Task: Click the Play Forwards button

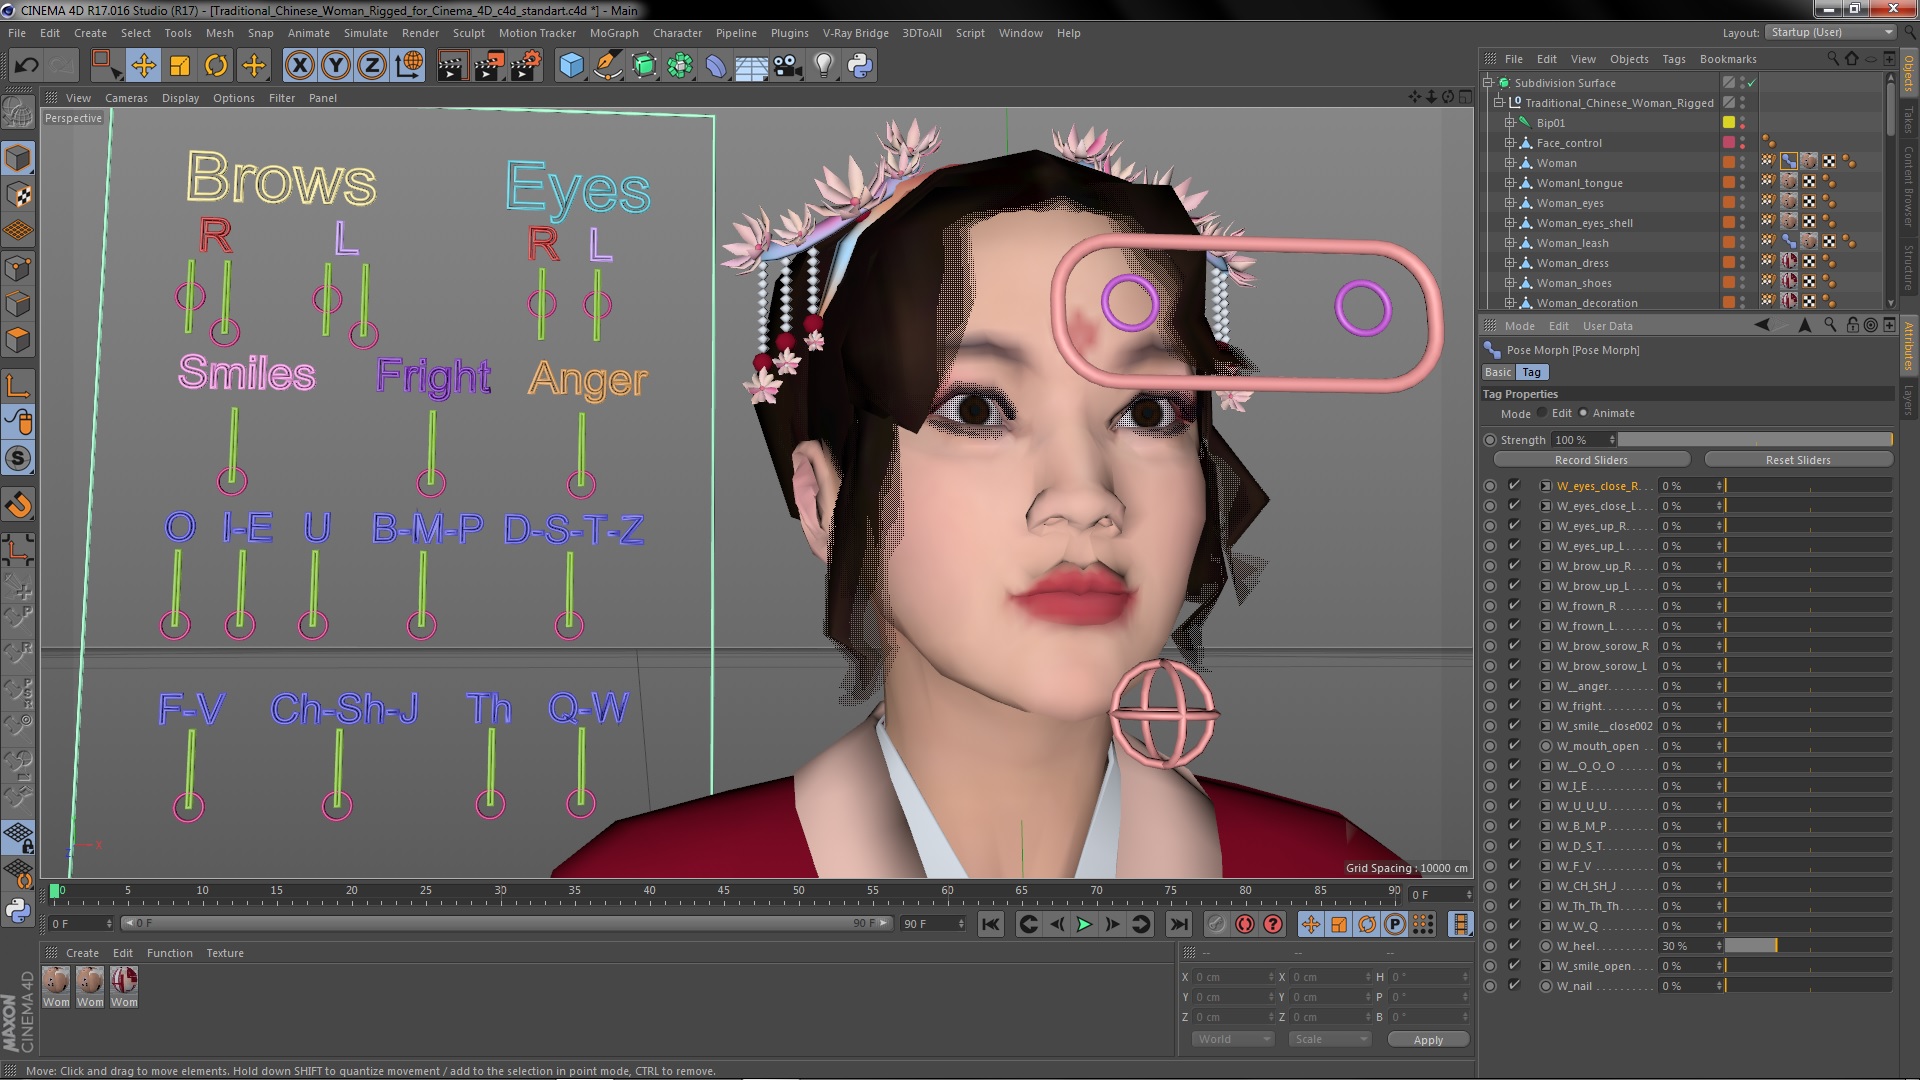Action: [1084, 924]
